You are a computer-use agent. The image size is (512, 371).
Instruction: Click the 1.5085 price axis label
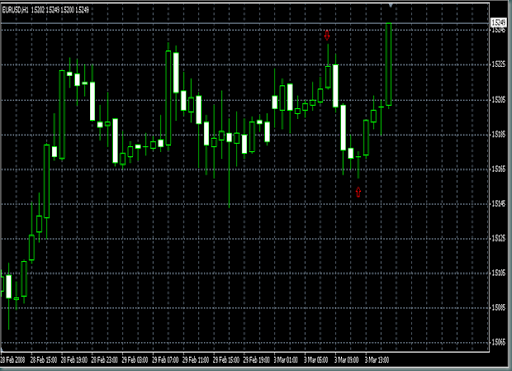pos(498,307)
